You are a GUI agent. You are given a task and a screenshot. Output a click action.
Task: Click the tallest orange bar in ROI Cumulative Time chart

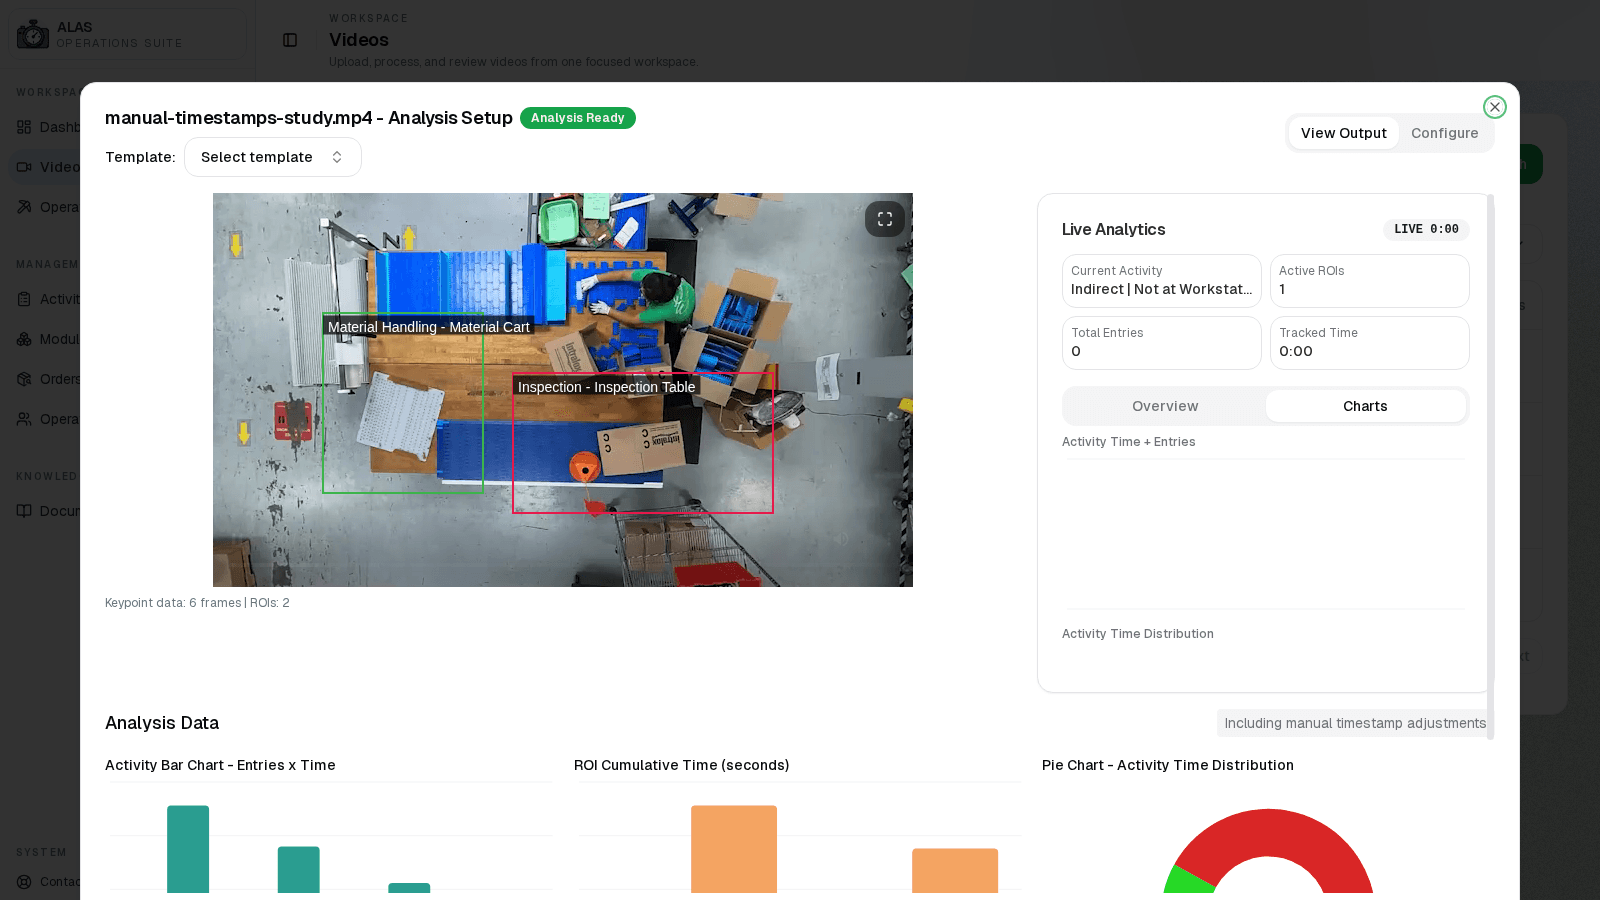[734, 849]
